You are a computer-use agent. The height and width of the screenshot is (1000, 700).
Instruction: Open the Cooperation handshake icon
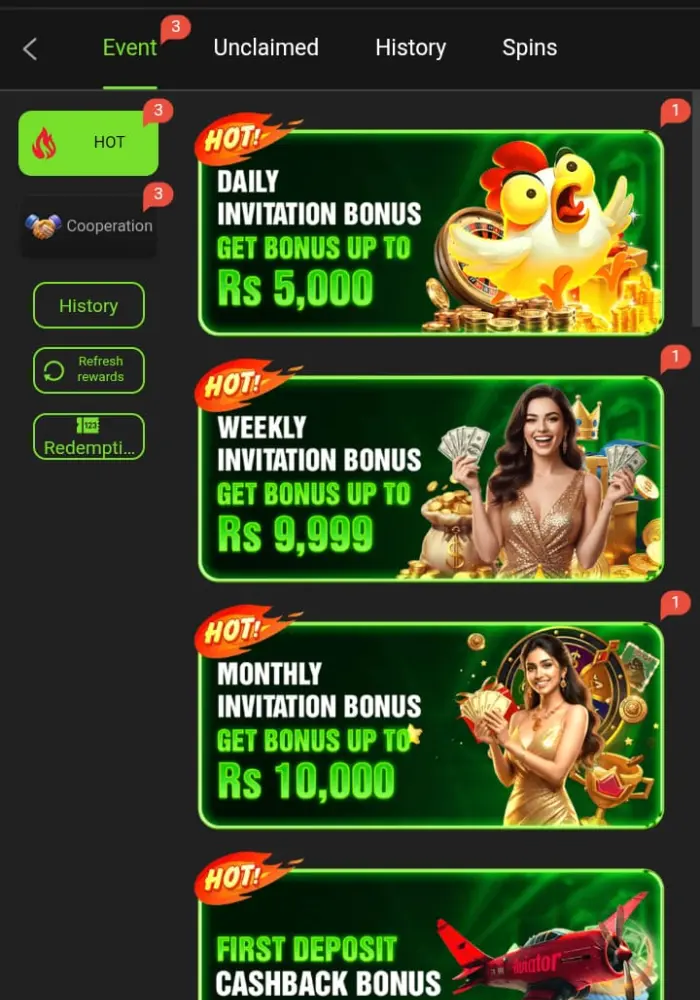pyautogui.click(x=43, y=226)
